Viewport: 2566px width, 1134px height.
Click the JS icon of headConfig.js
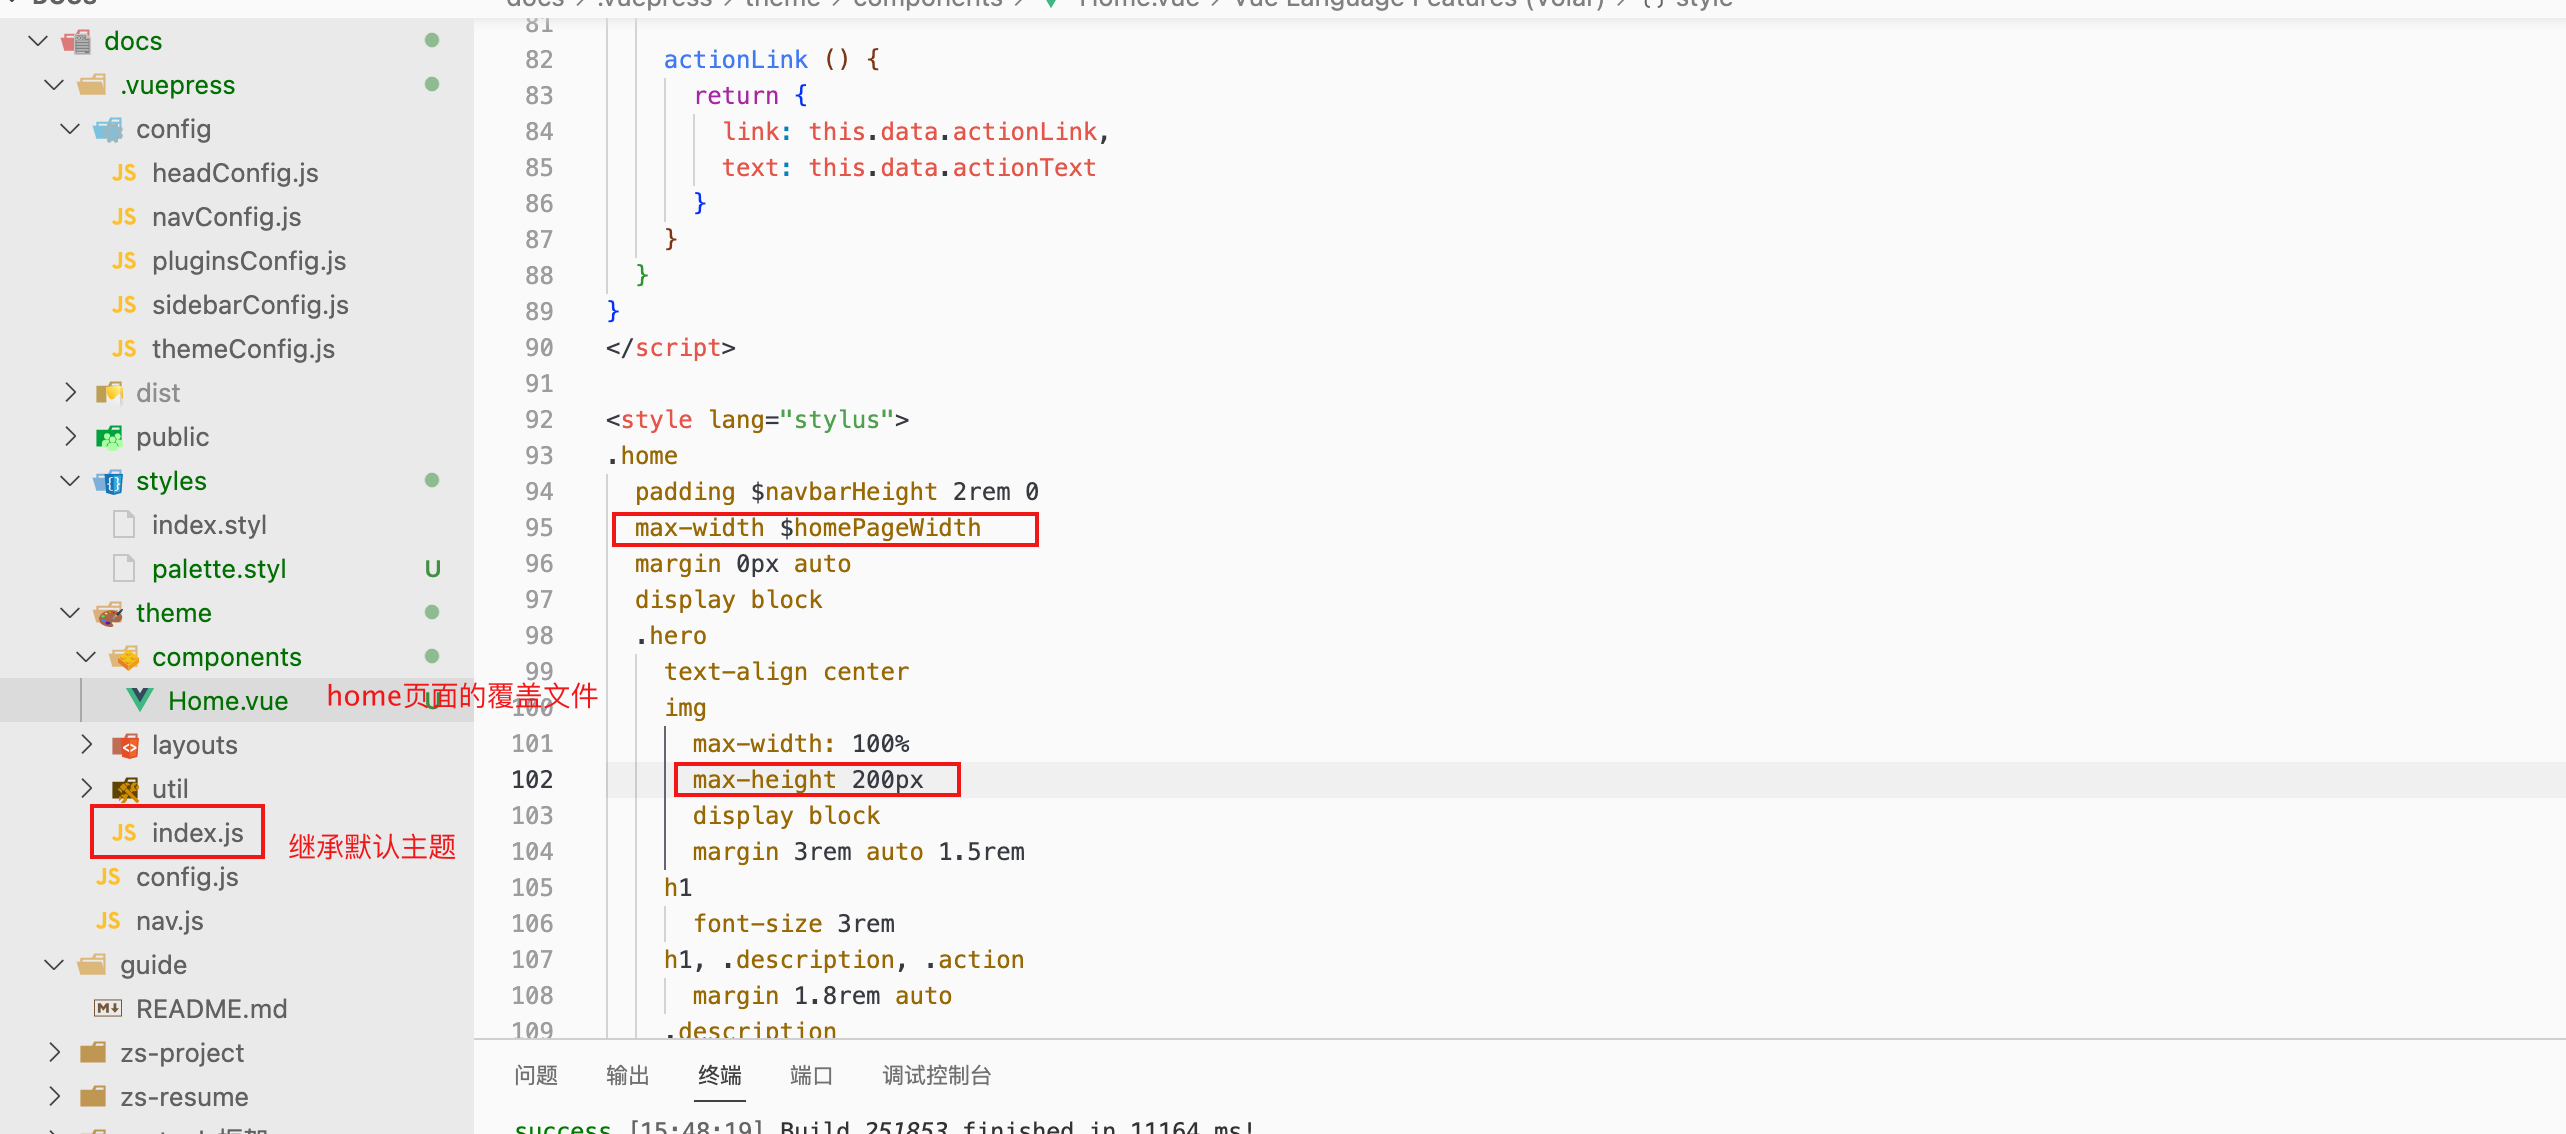124,173
